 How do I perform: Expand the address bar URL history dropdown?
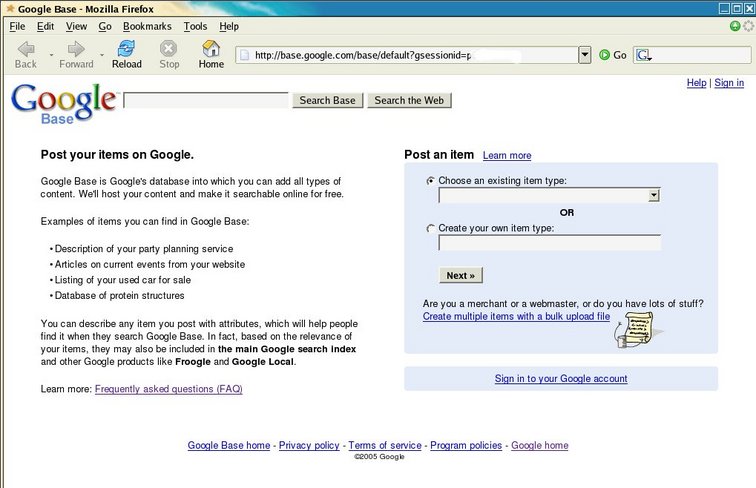[x=584, y=55]
